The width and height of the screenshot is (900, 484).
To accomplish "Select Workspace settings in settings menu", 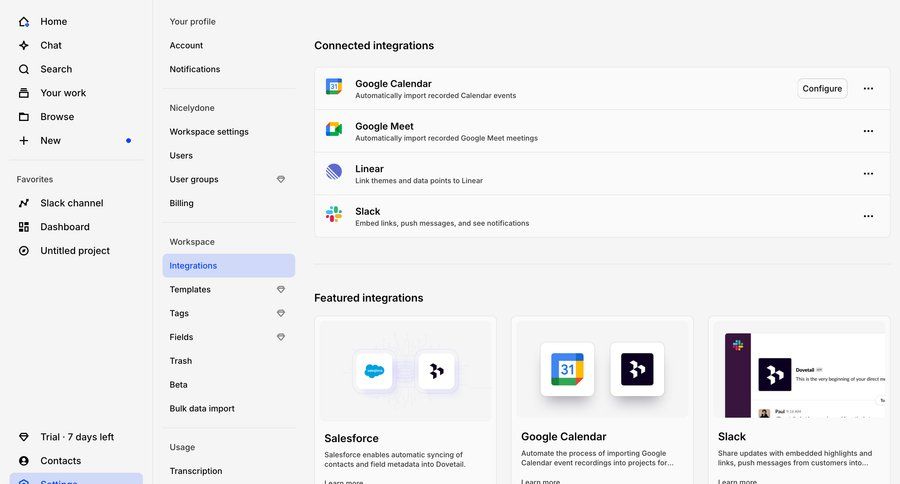I will (209, 132).
